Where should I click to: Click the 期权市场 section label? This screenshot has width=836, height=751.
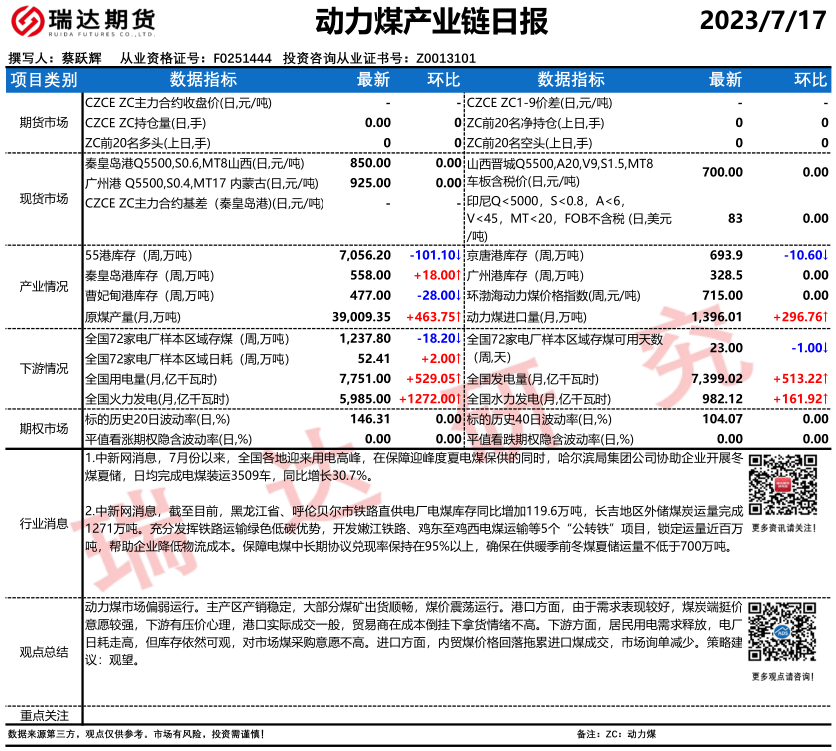[x=43, y=428]
